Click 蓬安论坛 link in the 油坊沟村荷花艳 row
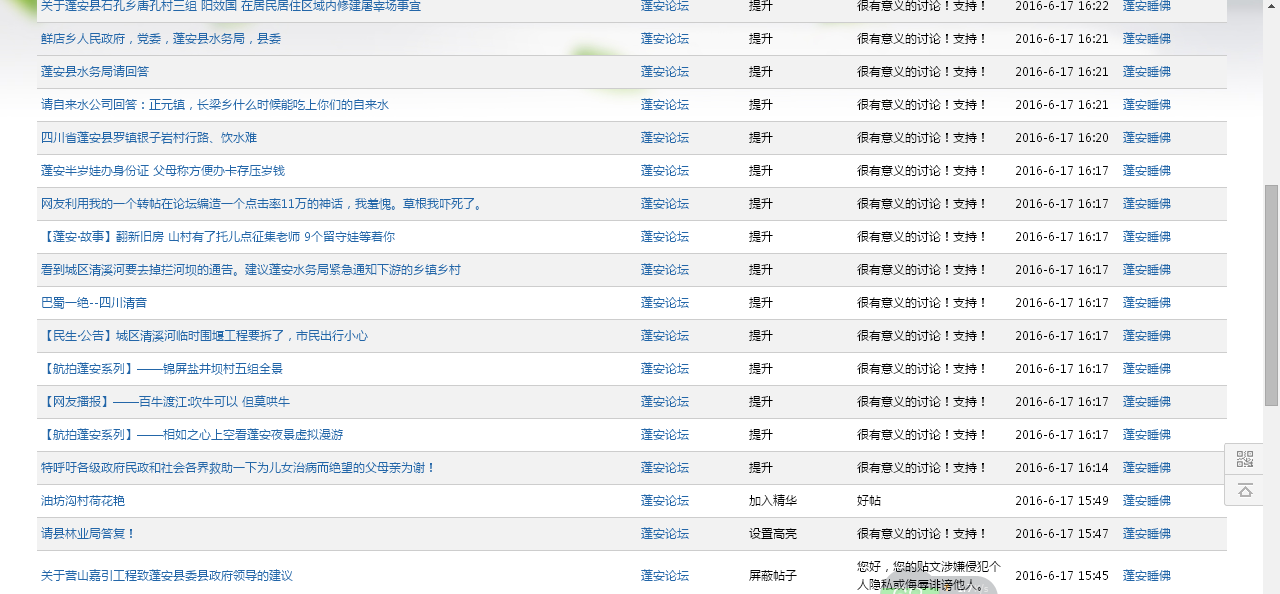1280x594 pixels. click(x=665, y=501)
